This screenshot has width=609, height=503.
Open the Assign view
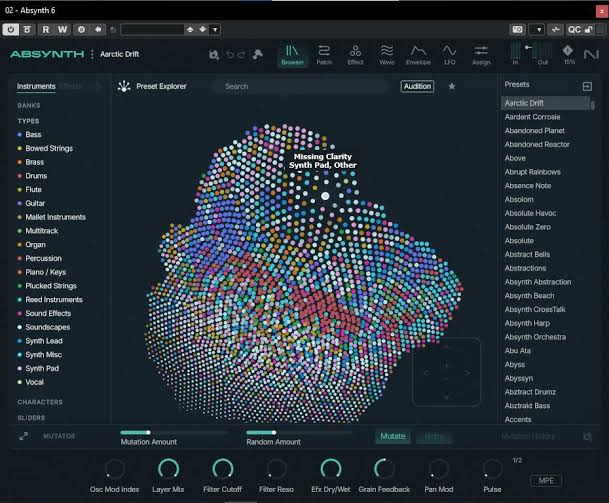coord(481,55)
